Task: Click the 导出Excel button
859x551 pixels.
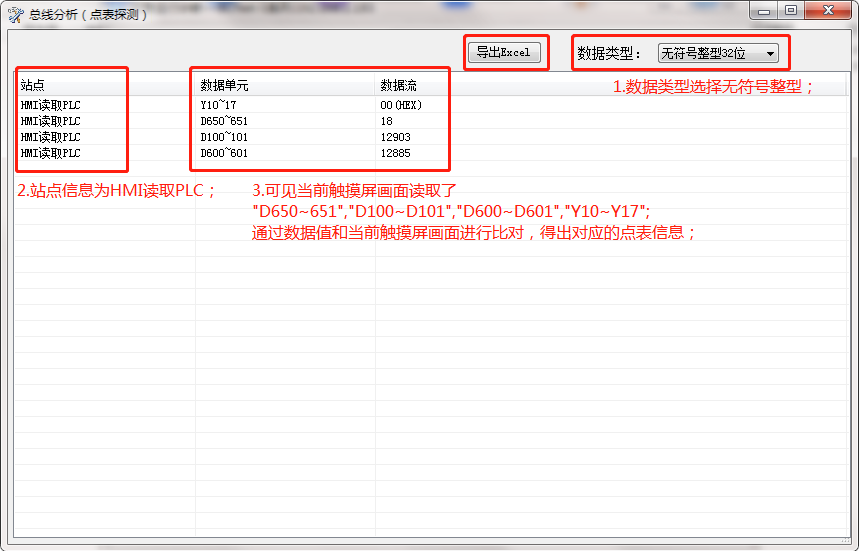Action: click(503, 53)
